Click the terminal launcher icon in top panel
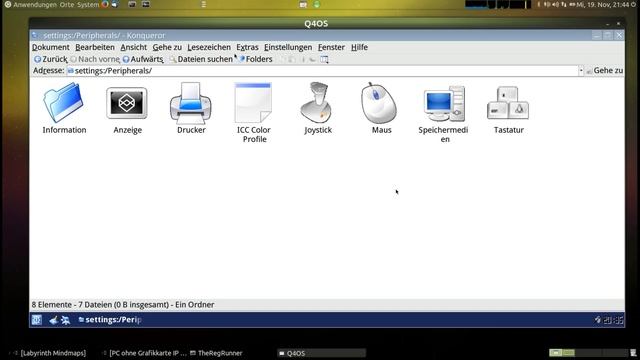The image size is (640, 360). (x=146, y=4)
